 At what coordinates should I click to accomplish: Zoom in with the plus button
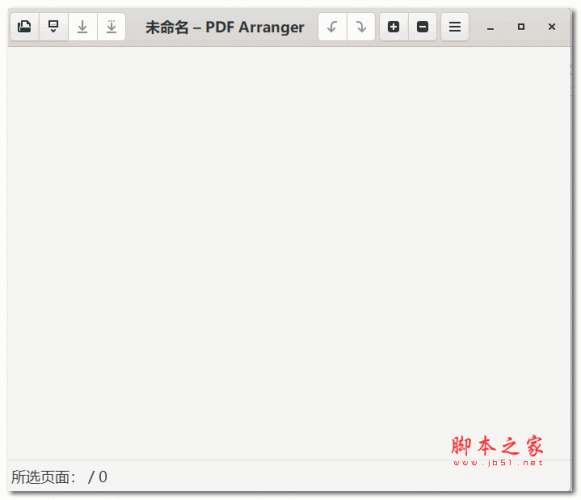point(394,27)
